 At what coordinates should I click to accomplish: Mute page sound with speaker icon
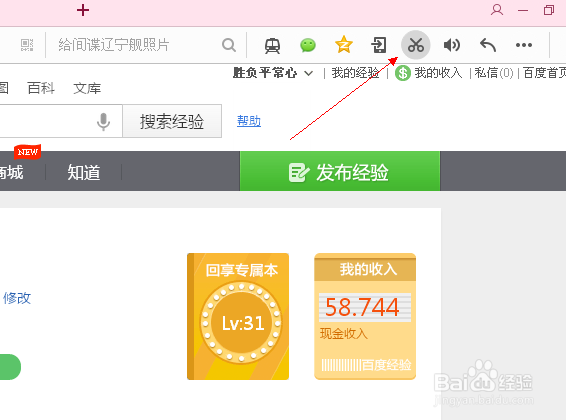pos(452,45)
